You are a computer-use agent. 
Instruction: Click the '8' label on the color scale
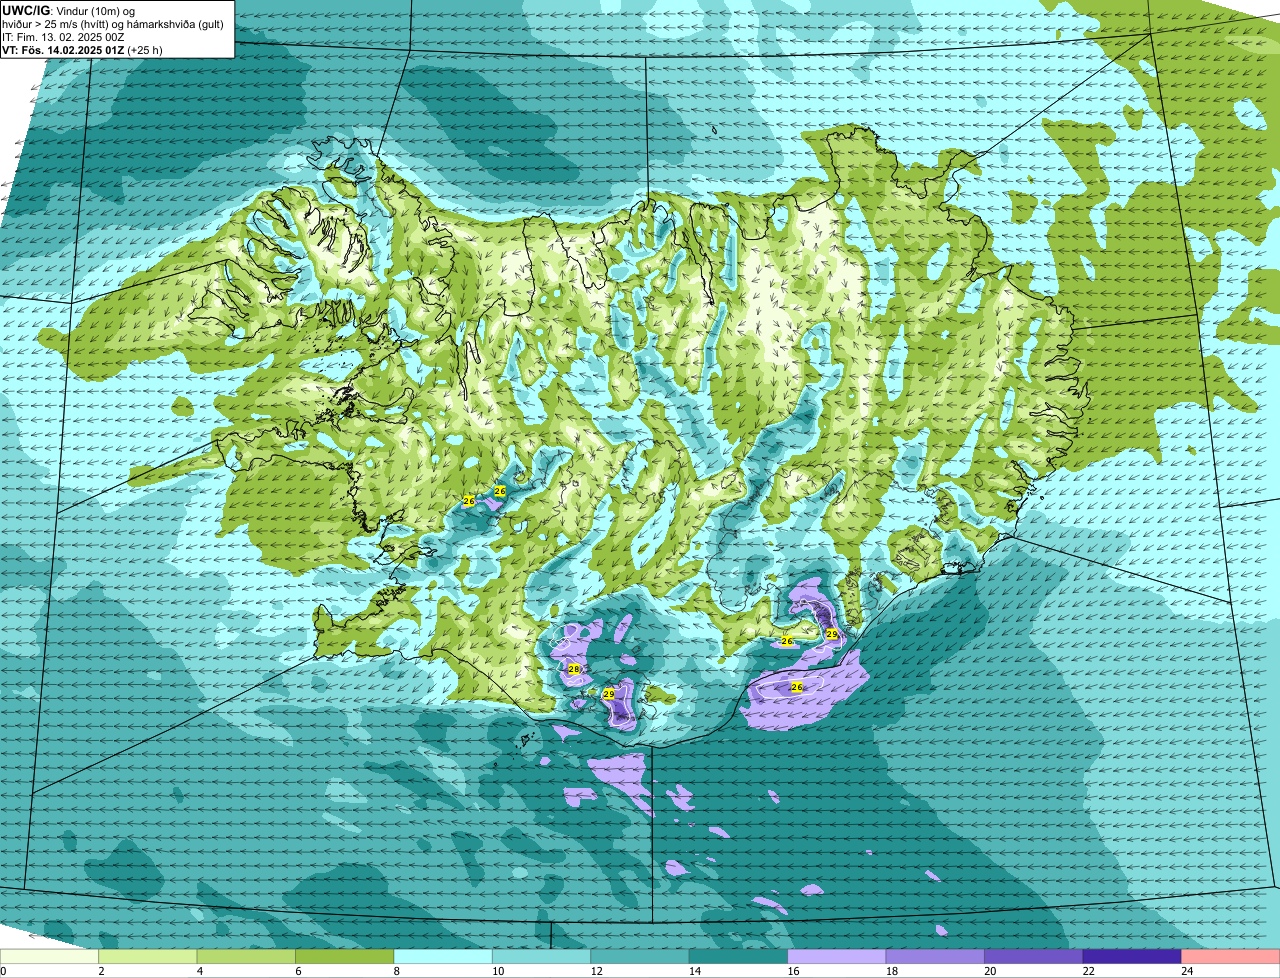point(396,971)
